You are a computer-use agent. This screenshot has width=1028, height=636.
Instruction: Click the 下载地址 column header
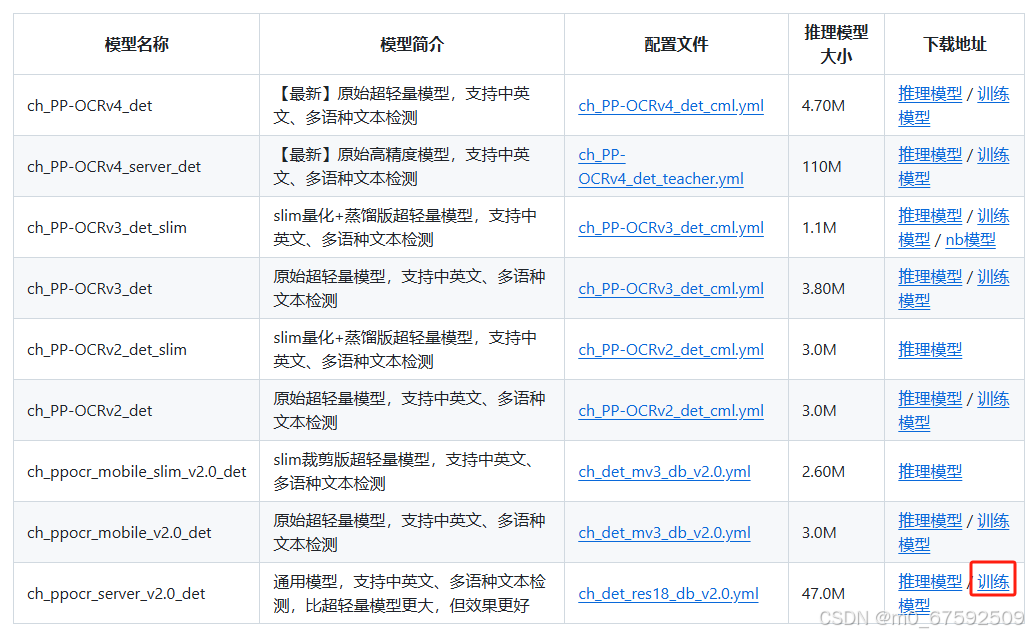tap(955, 44)
